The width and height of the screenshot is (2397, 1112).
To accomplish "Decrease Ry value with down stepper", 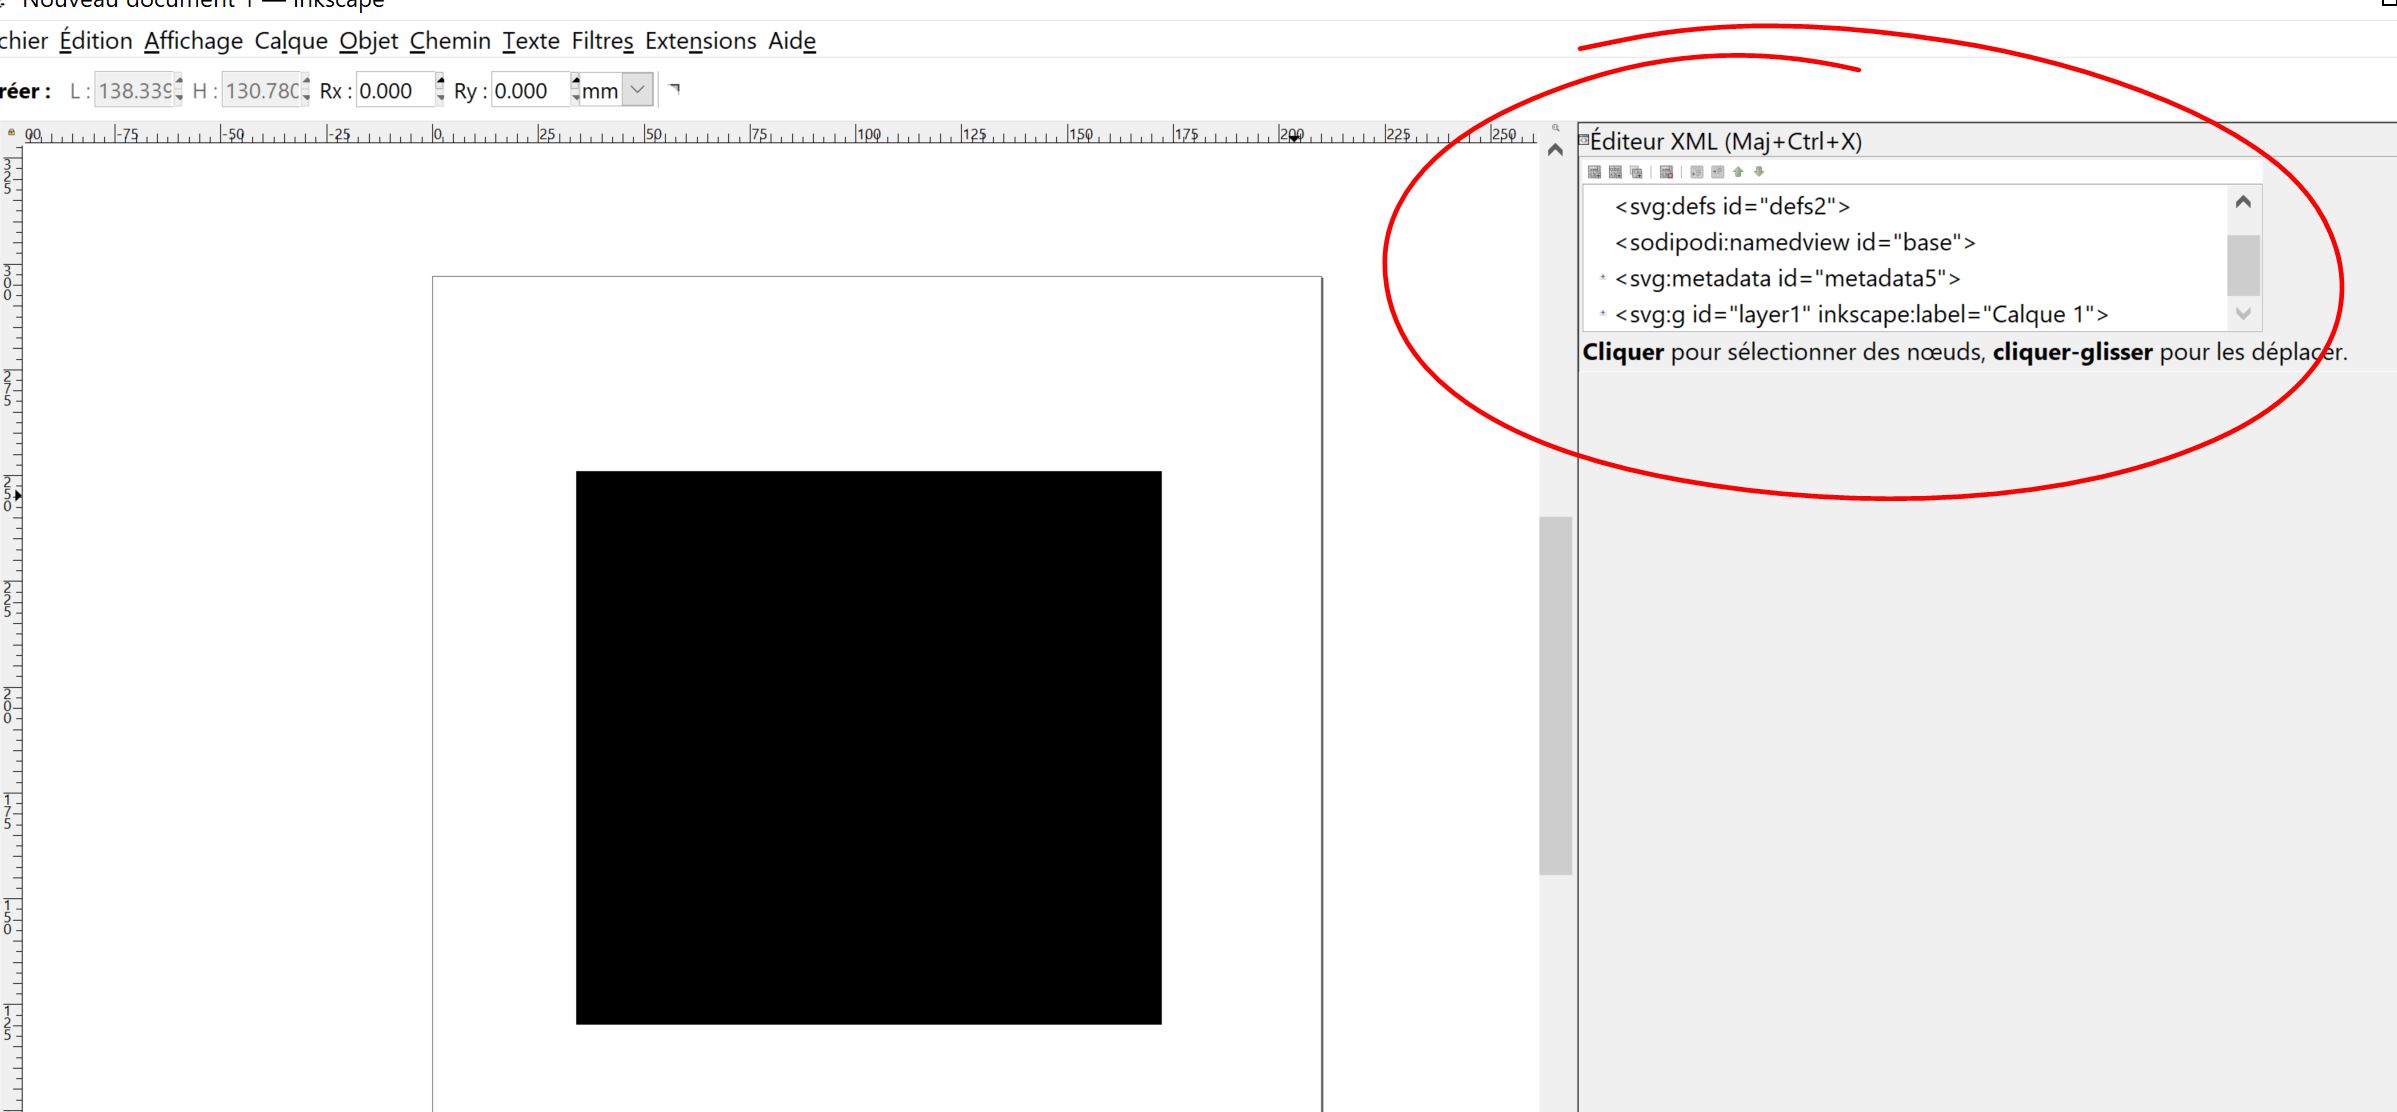I will point(575,98).
